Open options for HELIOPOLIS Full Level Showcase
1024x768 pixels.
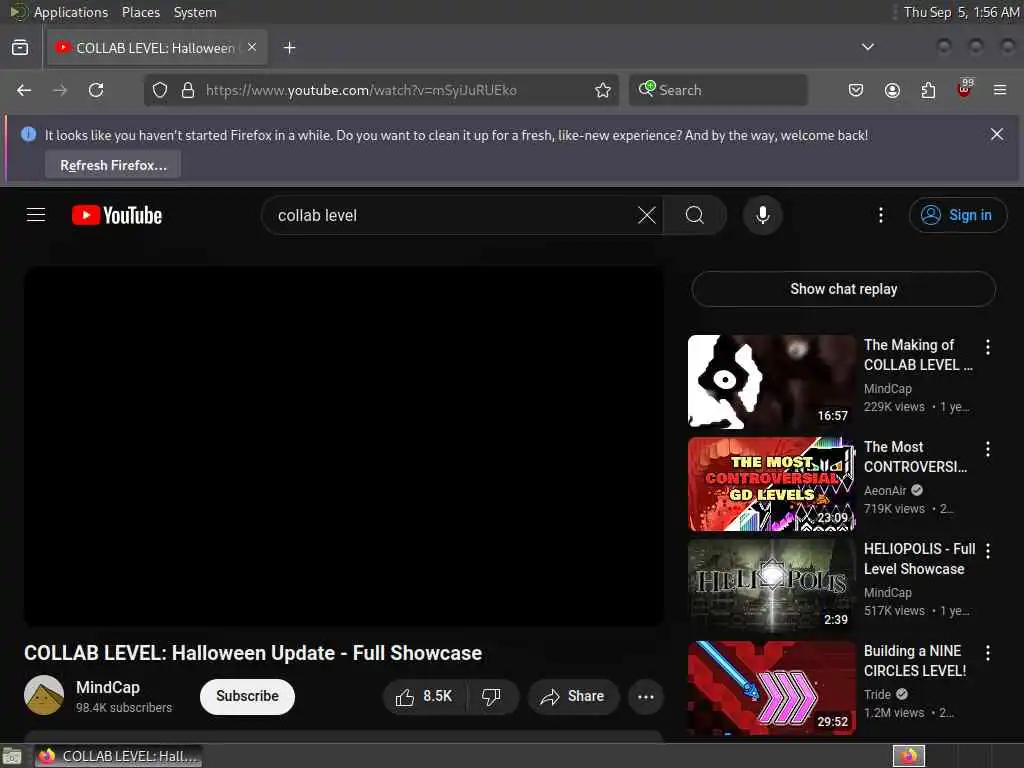pos(987,551)
